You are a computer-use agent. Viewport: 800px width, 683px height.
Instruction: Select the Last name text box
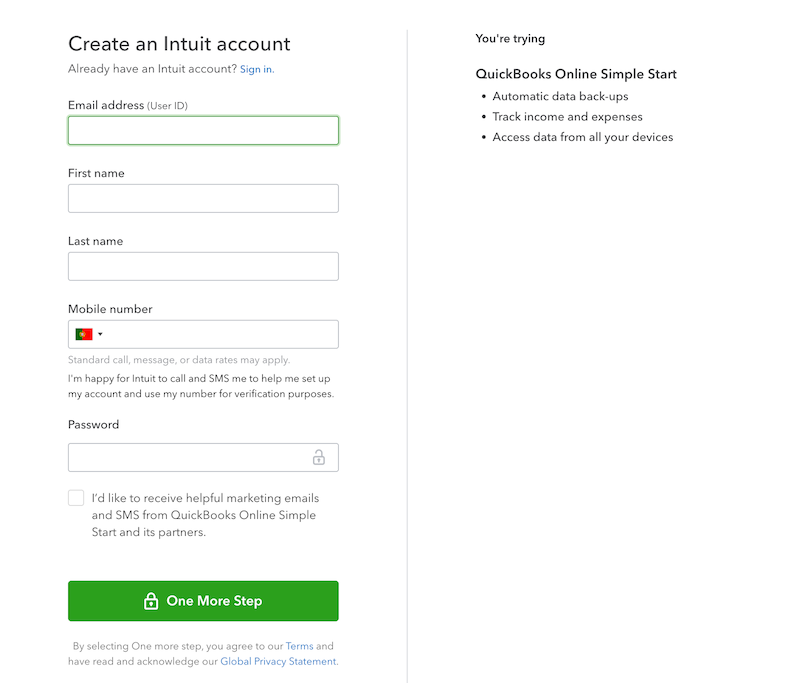(x=203, y=266)
